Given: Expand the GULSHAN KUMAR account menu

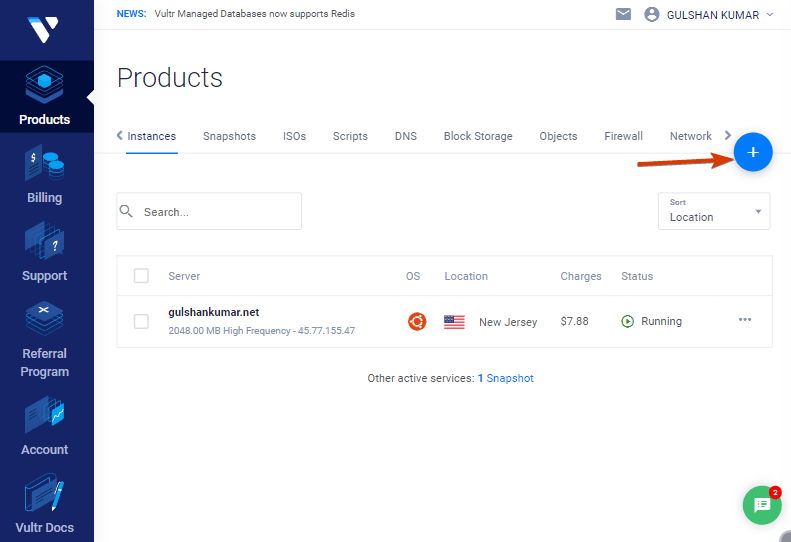Looking at the screenshot, I should pyautogui.click(x=770, y=15).
